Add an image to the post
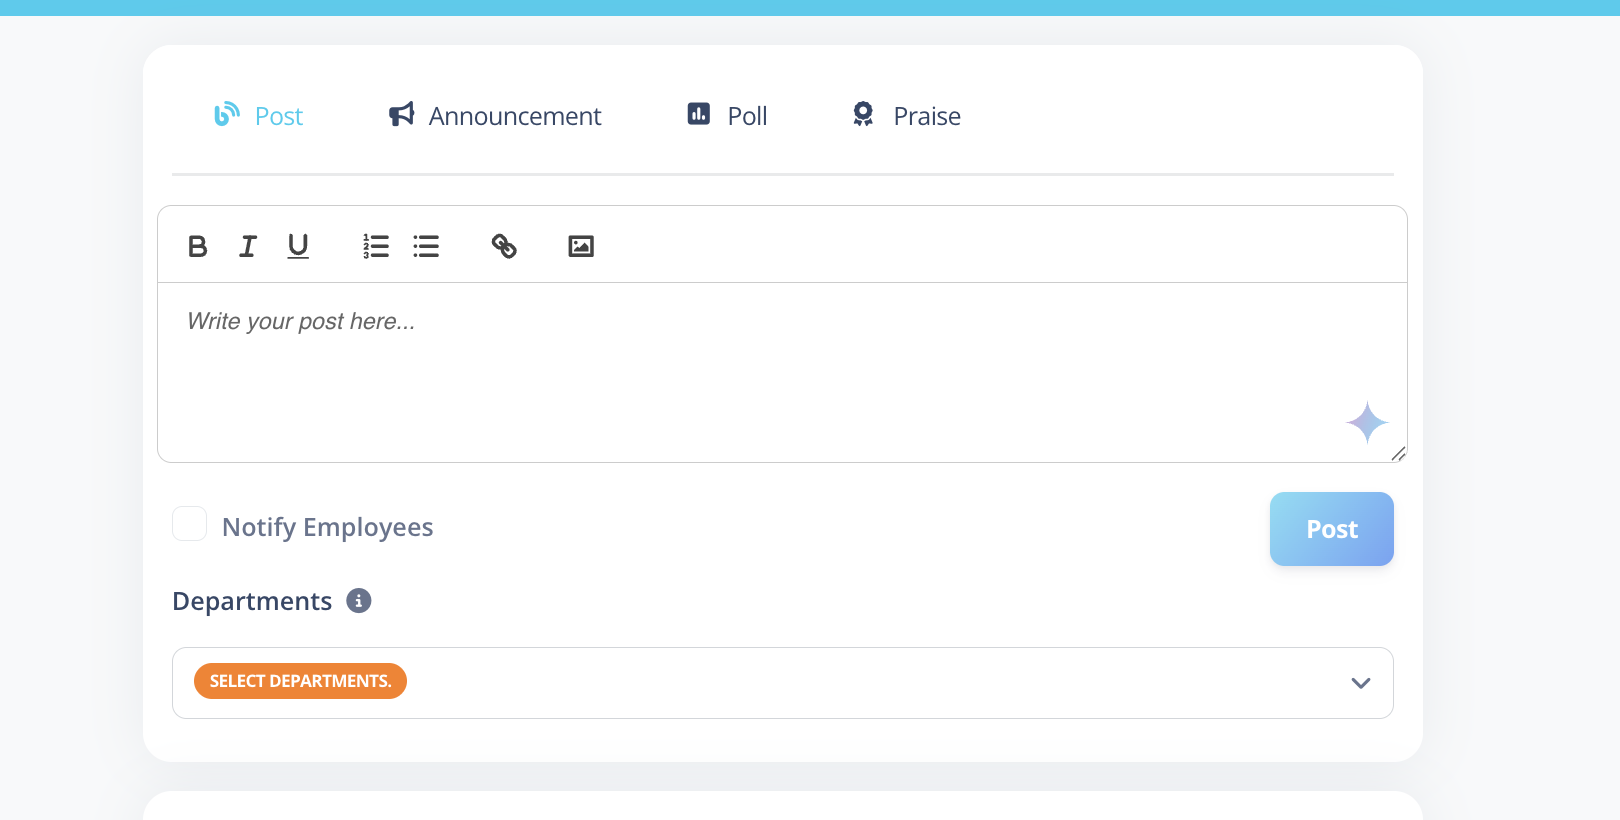Viewport: 1620px width, 820px height. (581, 246)
